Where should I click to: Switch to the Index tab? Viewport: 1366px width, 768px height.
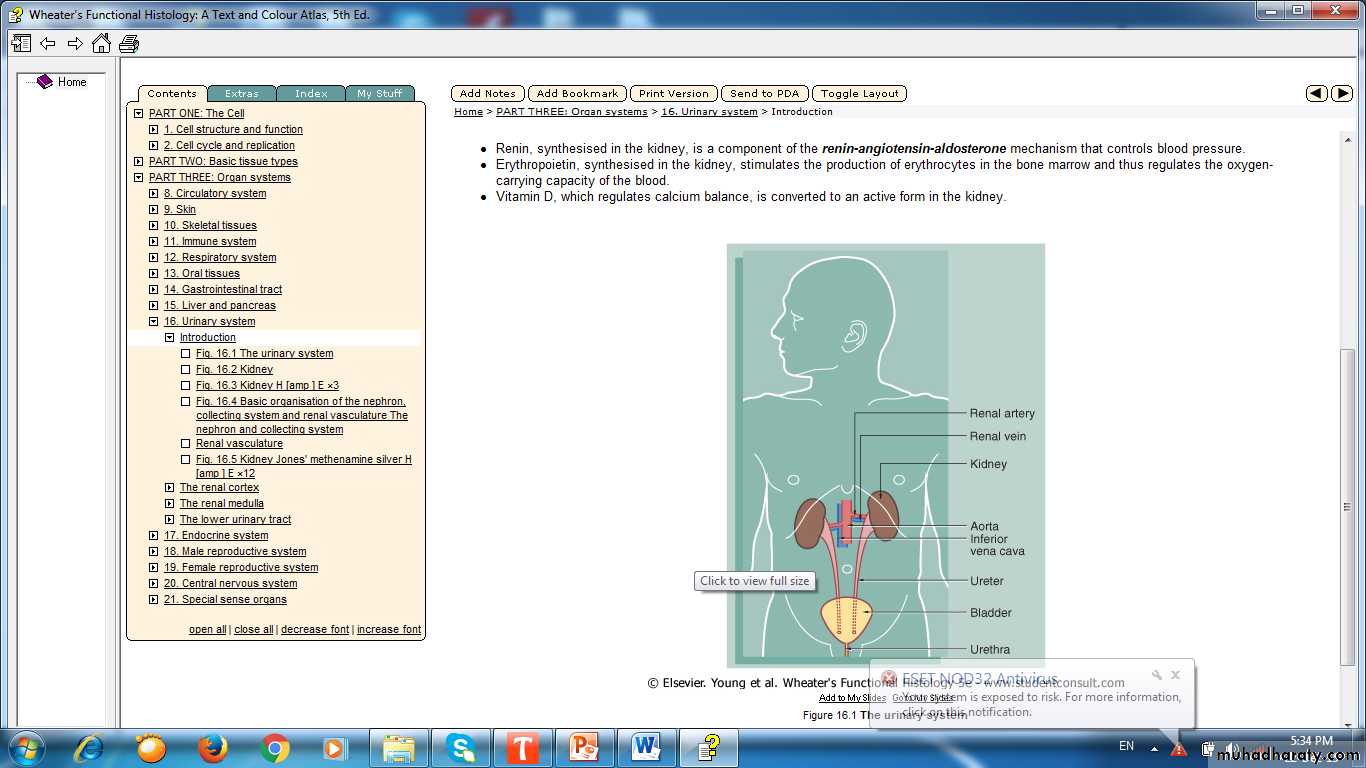311,93
